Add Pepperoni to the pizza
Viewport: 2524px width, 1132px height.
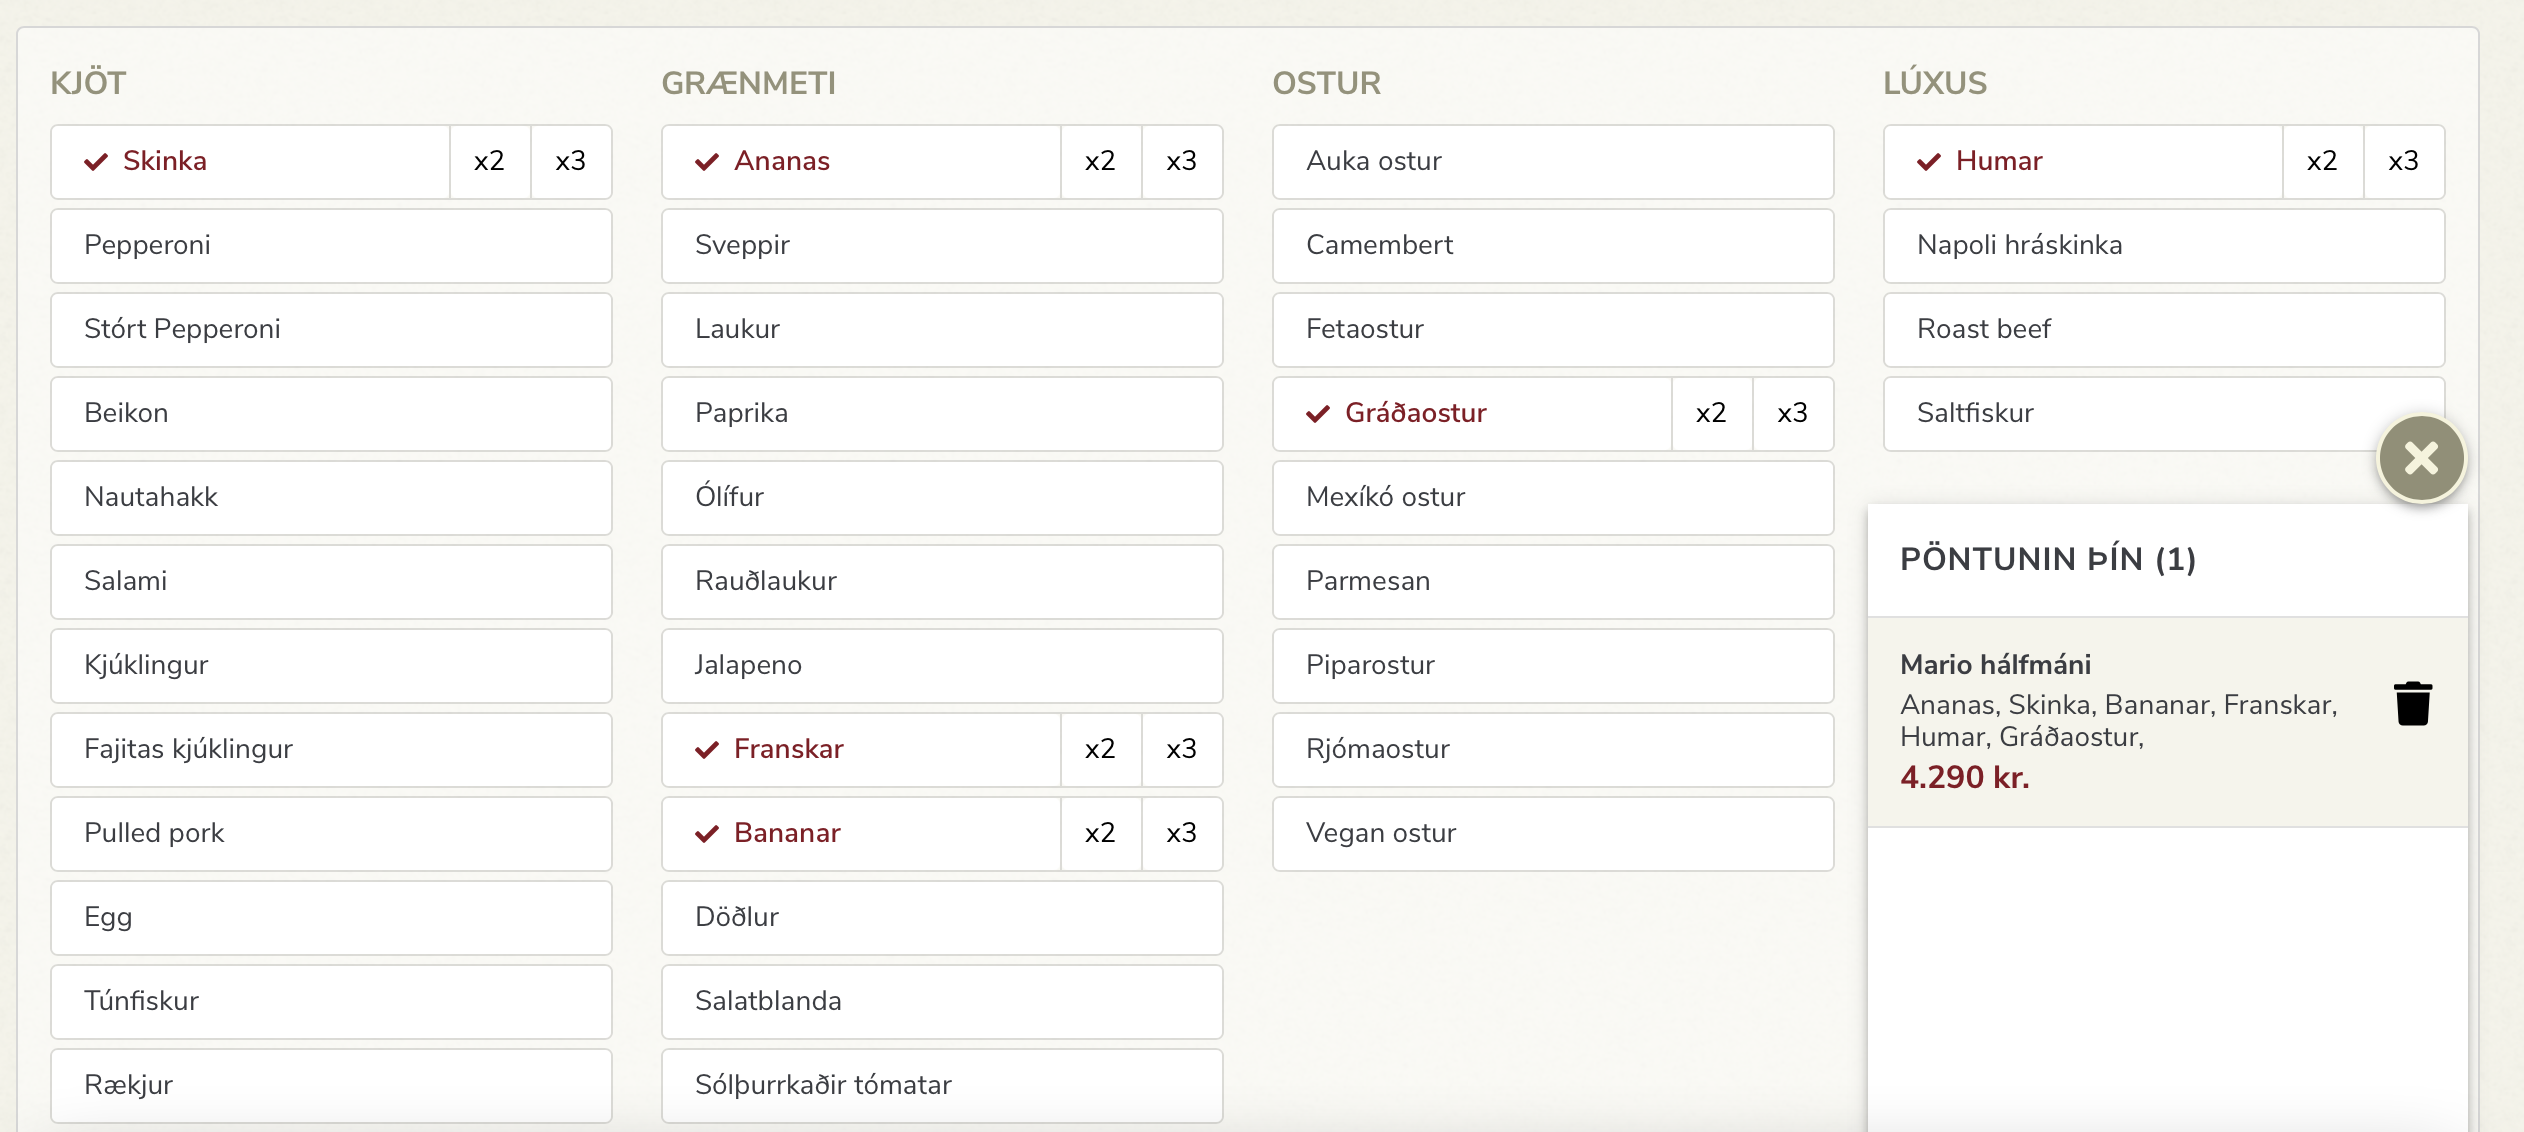click(x=331, y=246)
